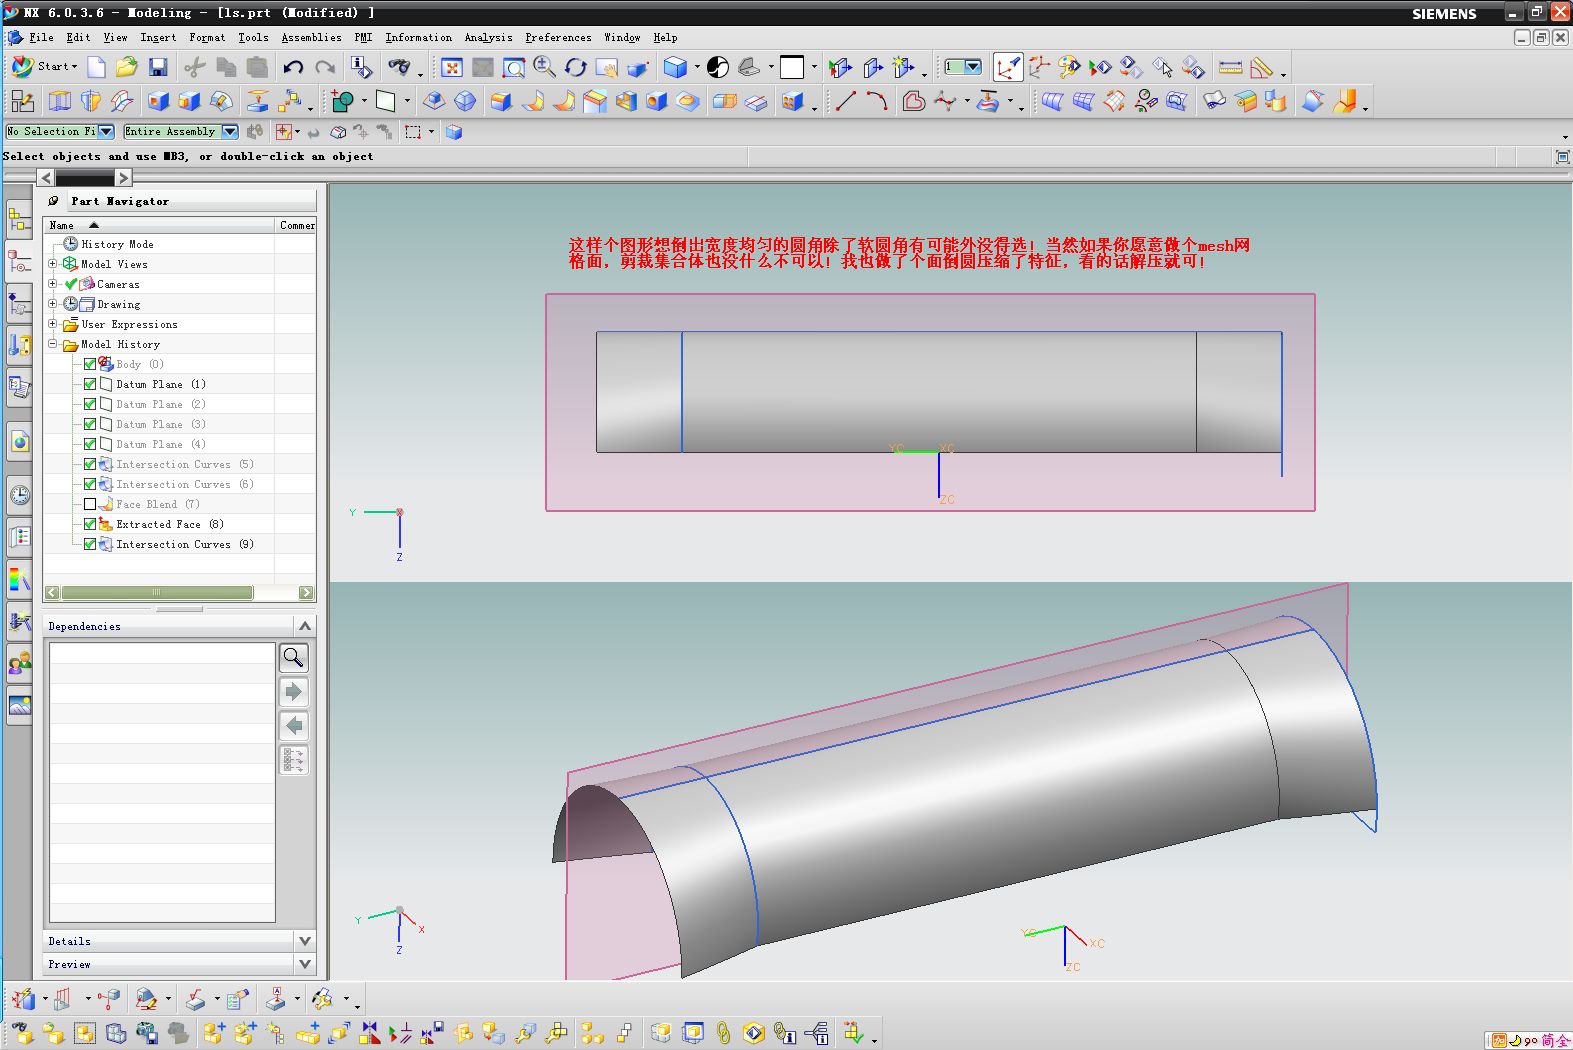Expand the Model Views tree node
The height and width of the screenshot is (1050, 1573).
pyautogui.click(x=53, y=264)
